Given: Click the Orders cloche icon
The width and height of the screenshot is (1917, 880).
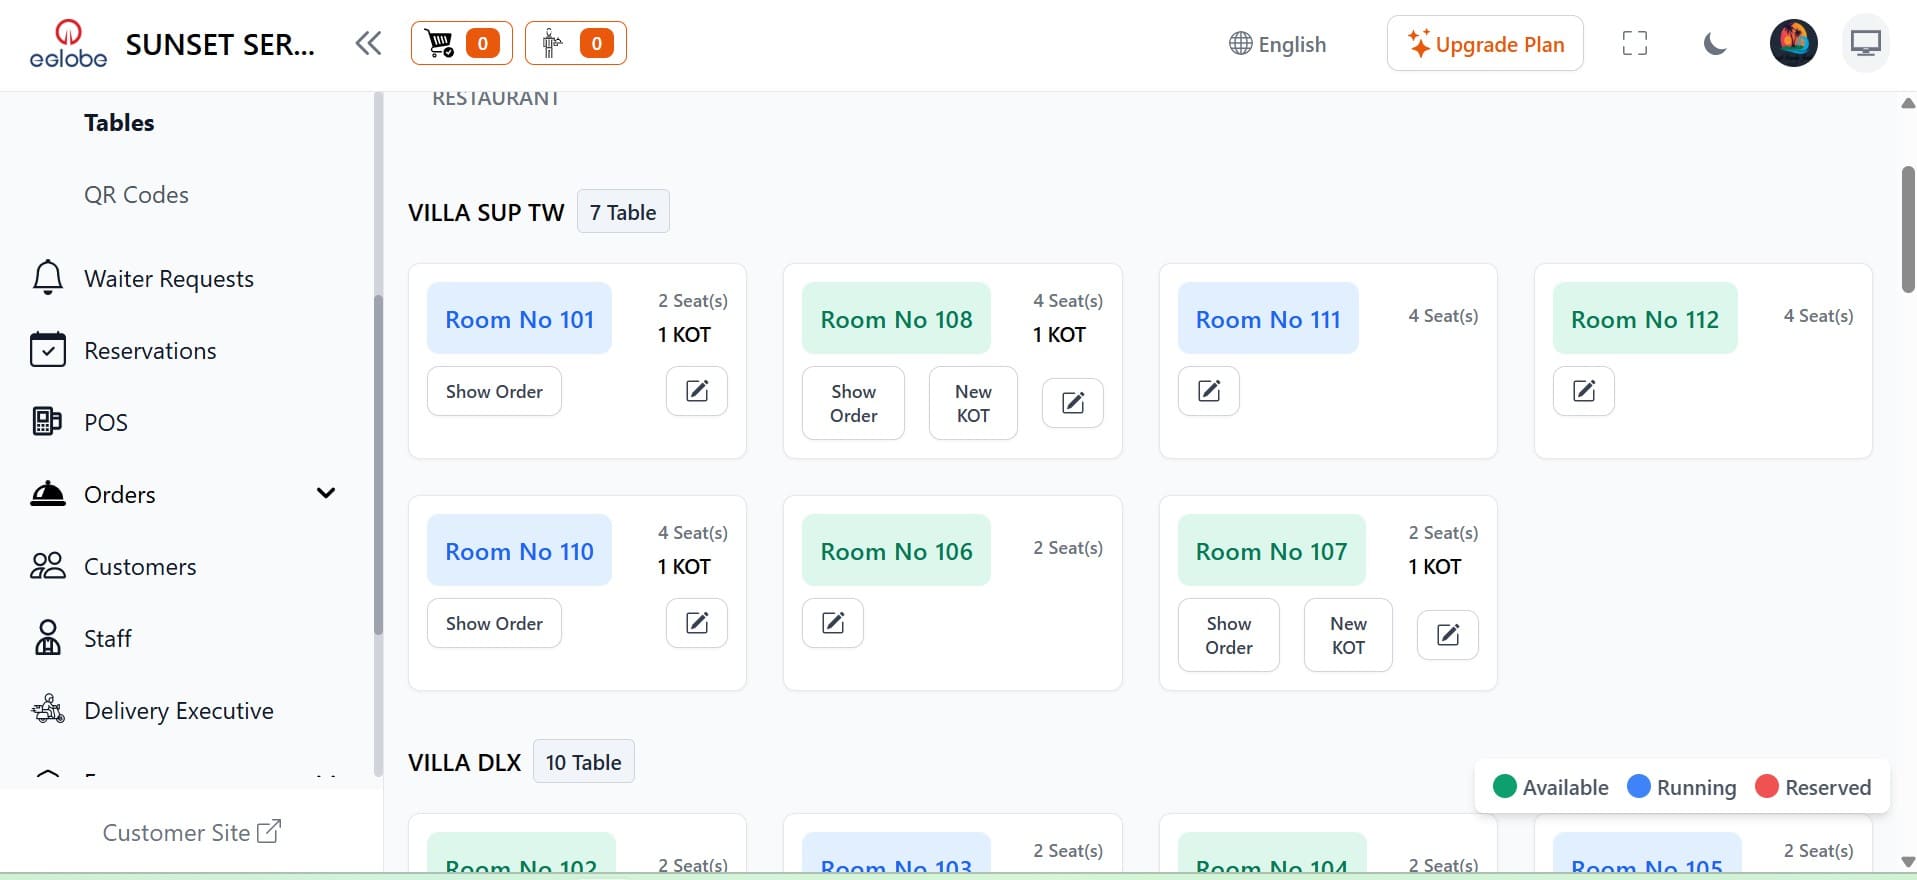Looking at the screenshot, I should (48, 493).
